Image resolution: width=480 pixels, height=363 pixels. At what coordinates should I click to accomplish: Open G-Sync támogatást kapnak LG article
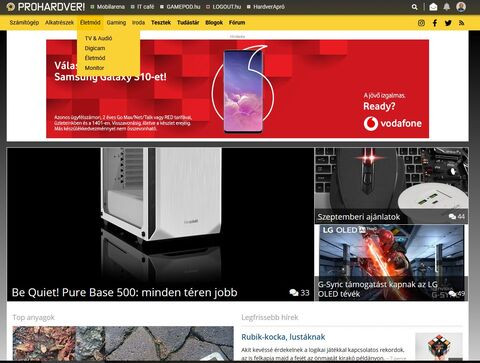click(377, 289)
